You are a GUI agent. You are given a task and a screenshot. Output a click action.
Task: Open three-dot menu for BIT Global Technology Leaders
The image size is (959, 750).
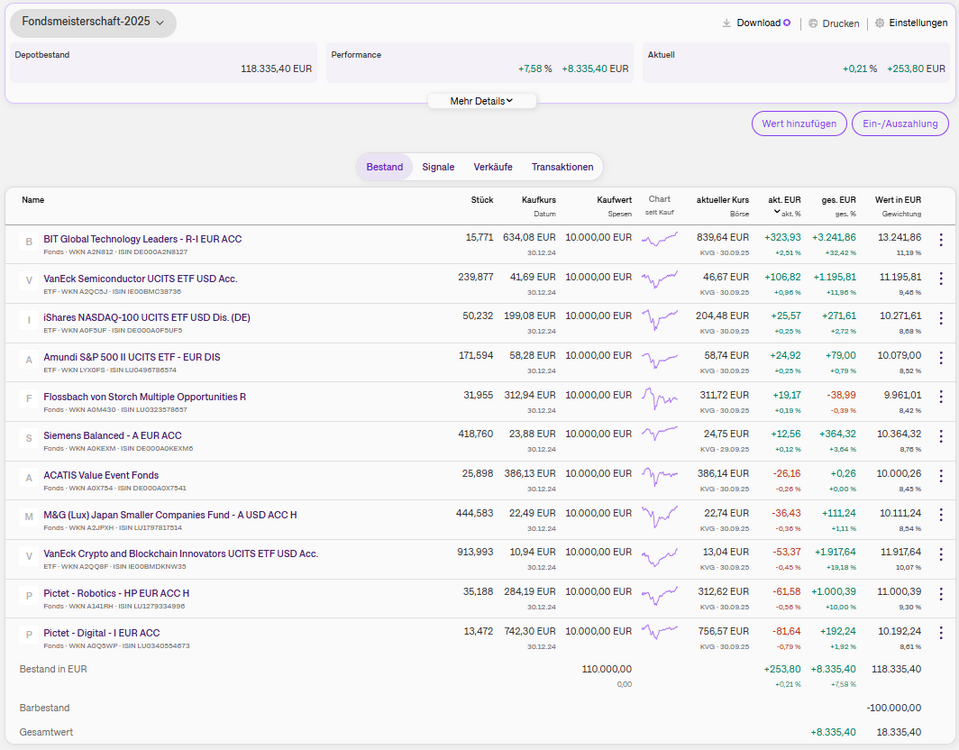940,240
